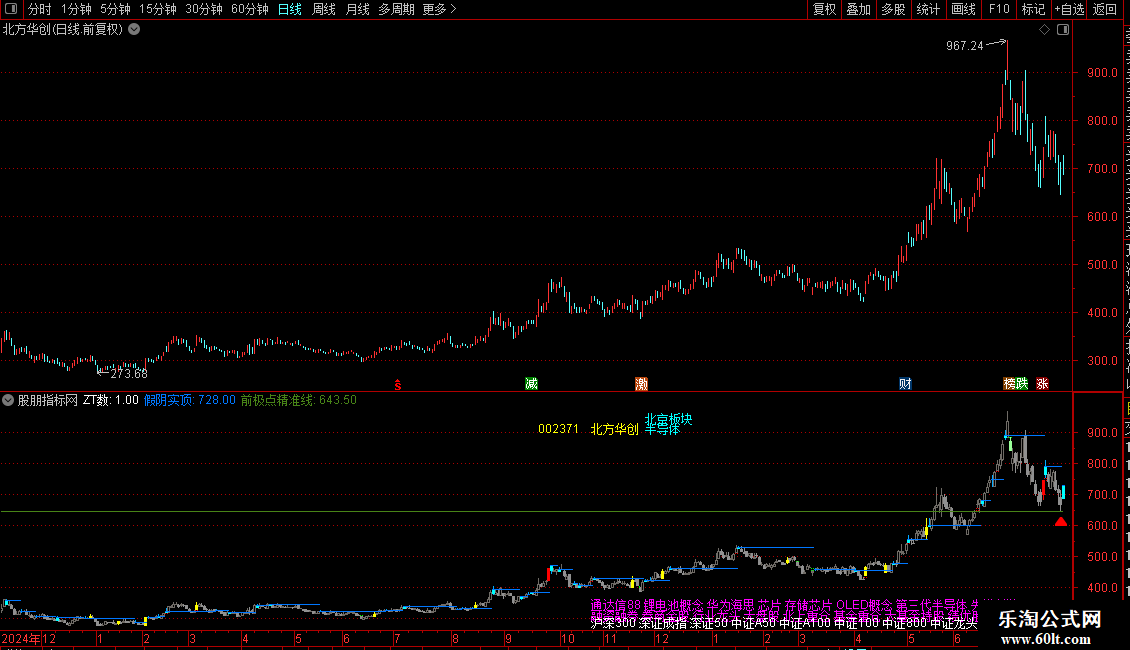Switch to 分时 intraday view
This screenshot has width=1130, height=650.
[x=40, y=9]
